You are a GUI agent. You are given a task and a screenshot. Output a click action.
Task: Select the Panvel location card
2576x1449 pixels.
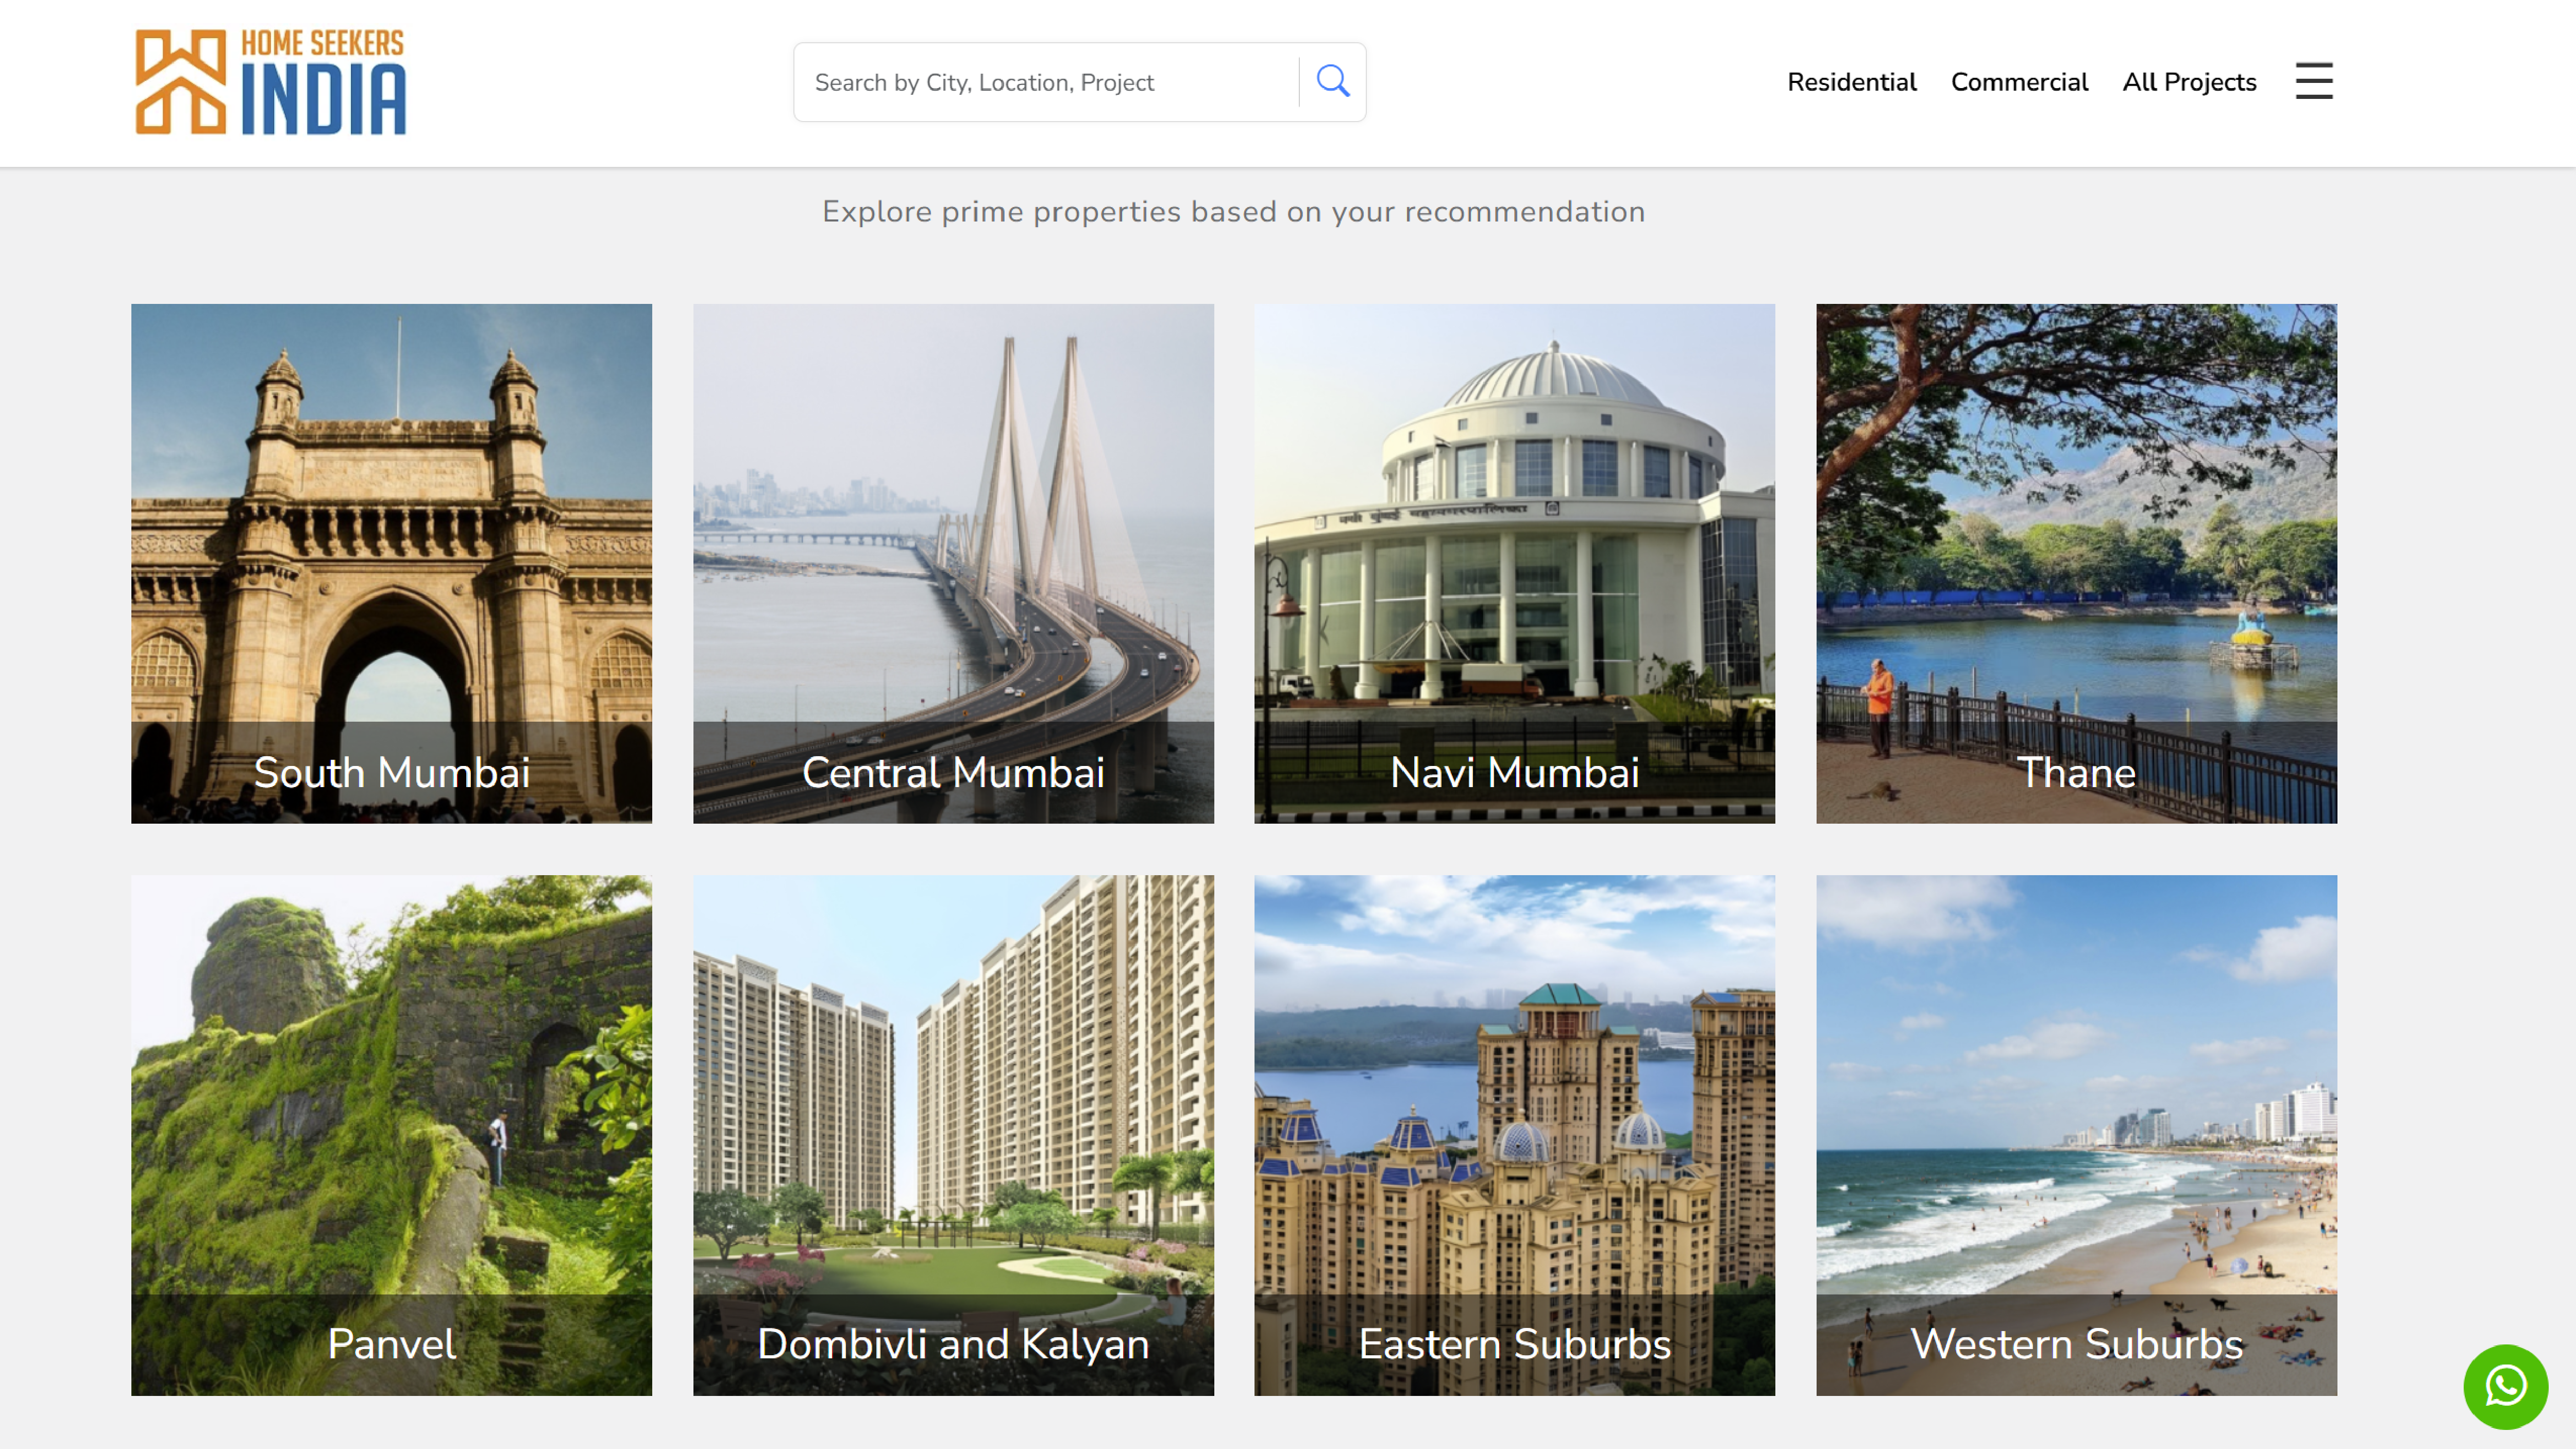click(391, 1135)
